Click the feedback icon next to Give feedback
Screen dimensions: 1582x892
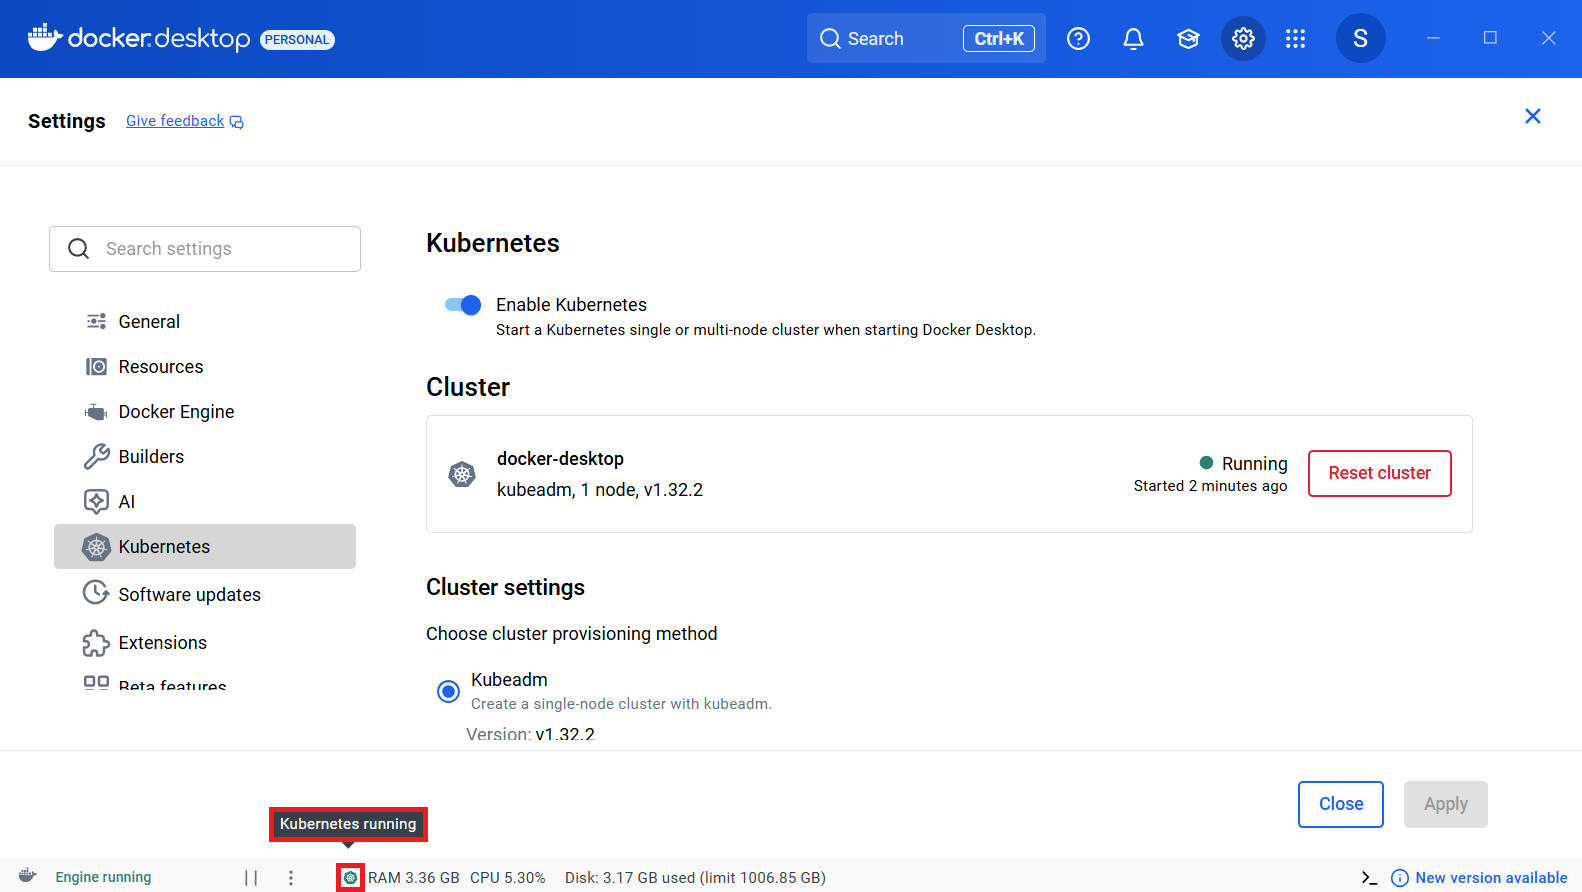click(237, 122)
